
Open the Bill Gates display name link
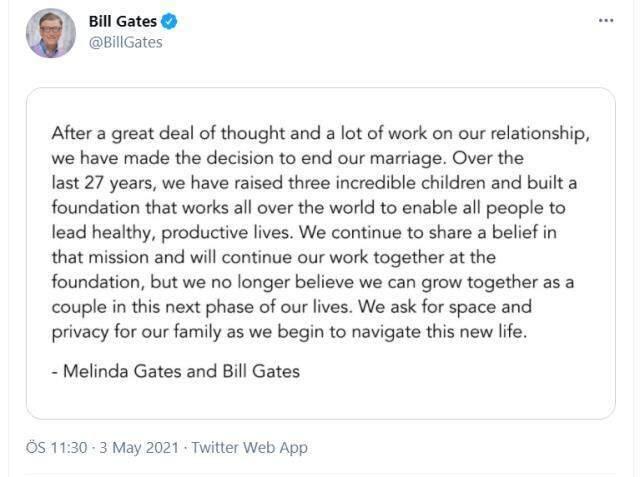122,21
